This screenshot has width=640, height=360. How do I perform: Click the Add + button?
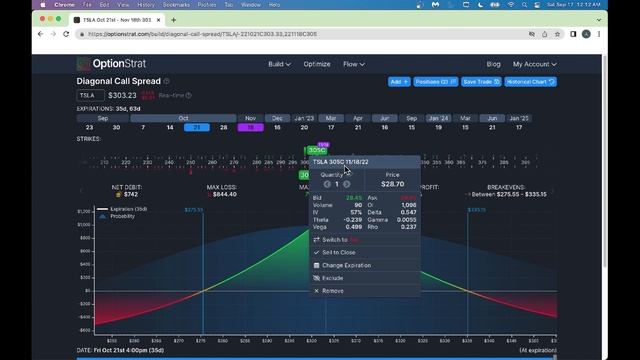(x=399, y=82)
